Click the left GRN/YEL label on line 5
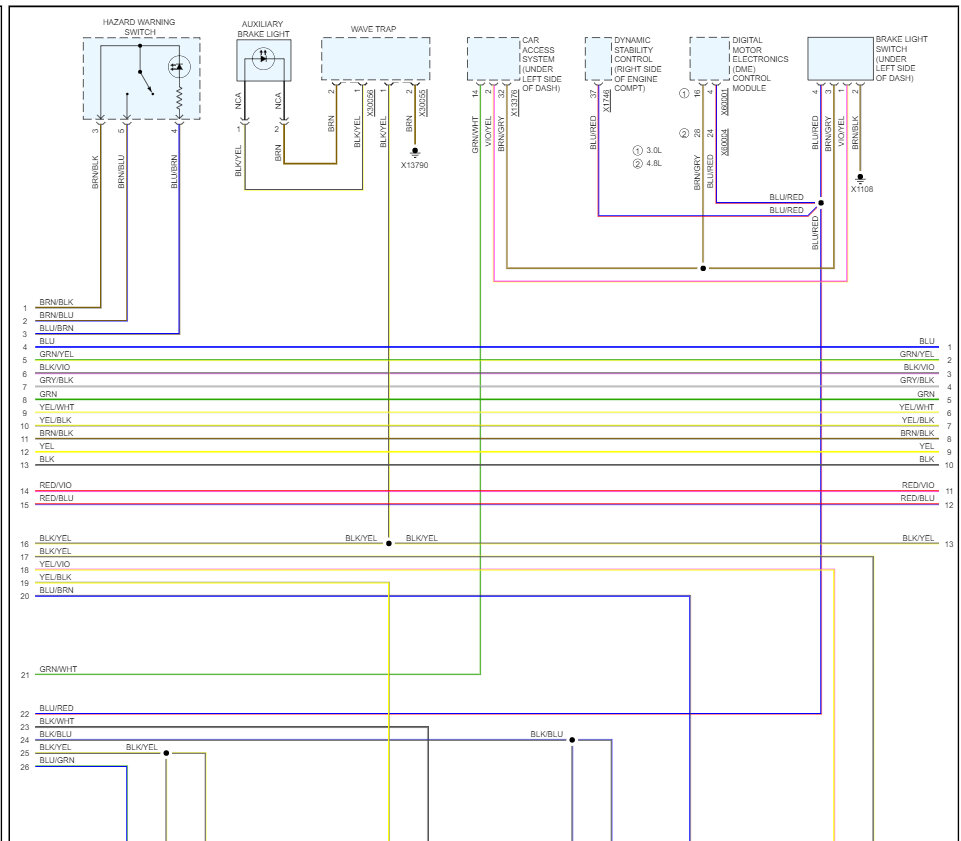 (56, 354)
